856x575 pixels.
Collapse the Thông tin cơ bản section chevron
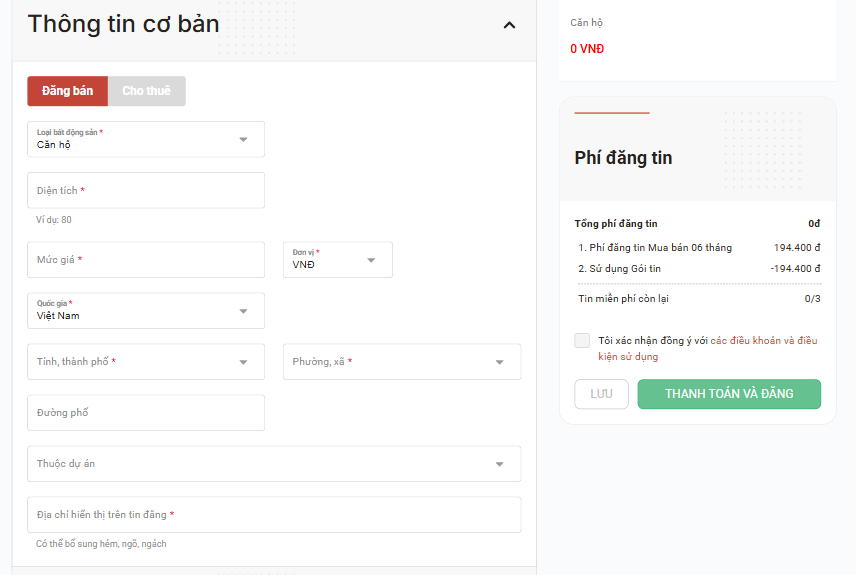pos(509,25)
